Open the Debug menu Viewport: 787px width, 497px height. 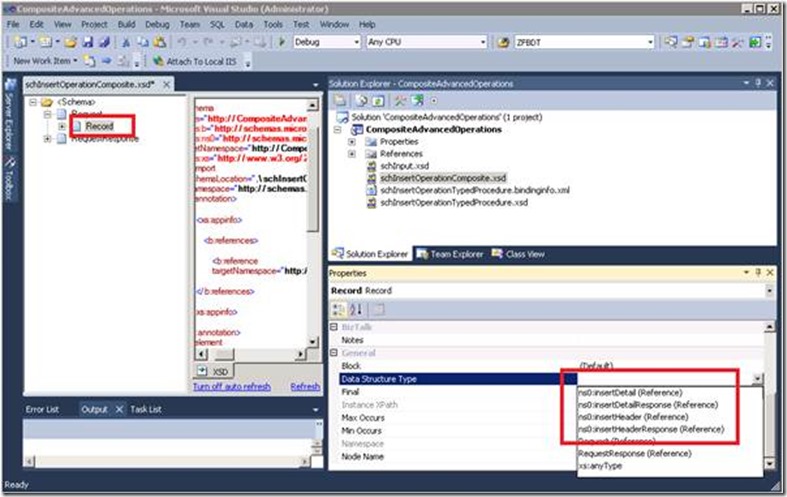coord(157,24)
